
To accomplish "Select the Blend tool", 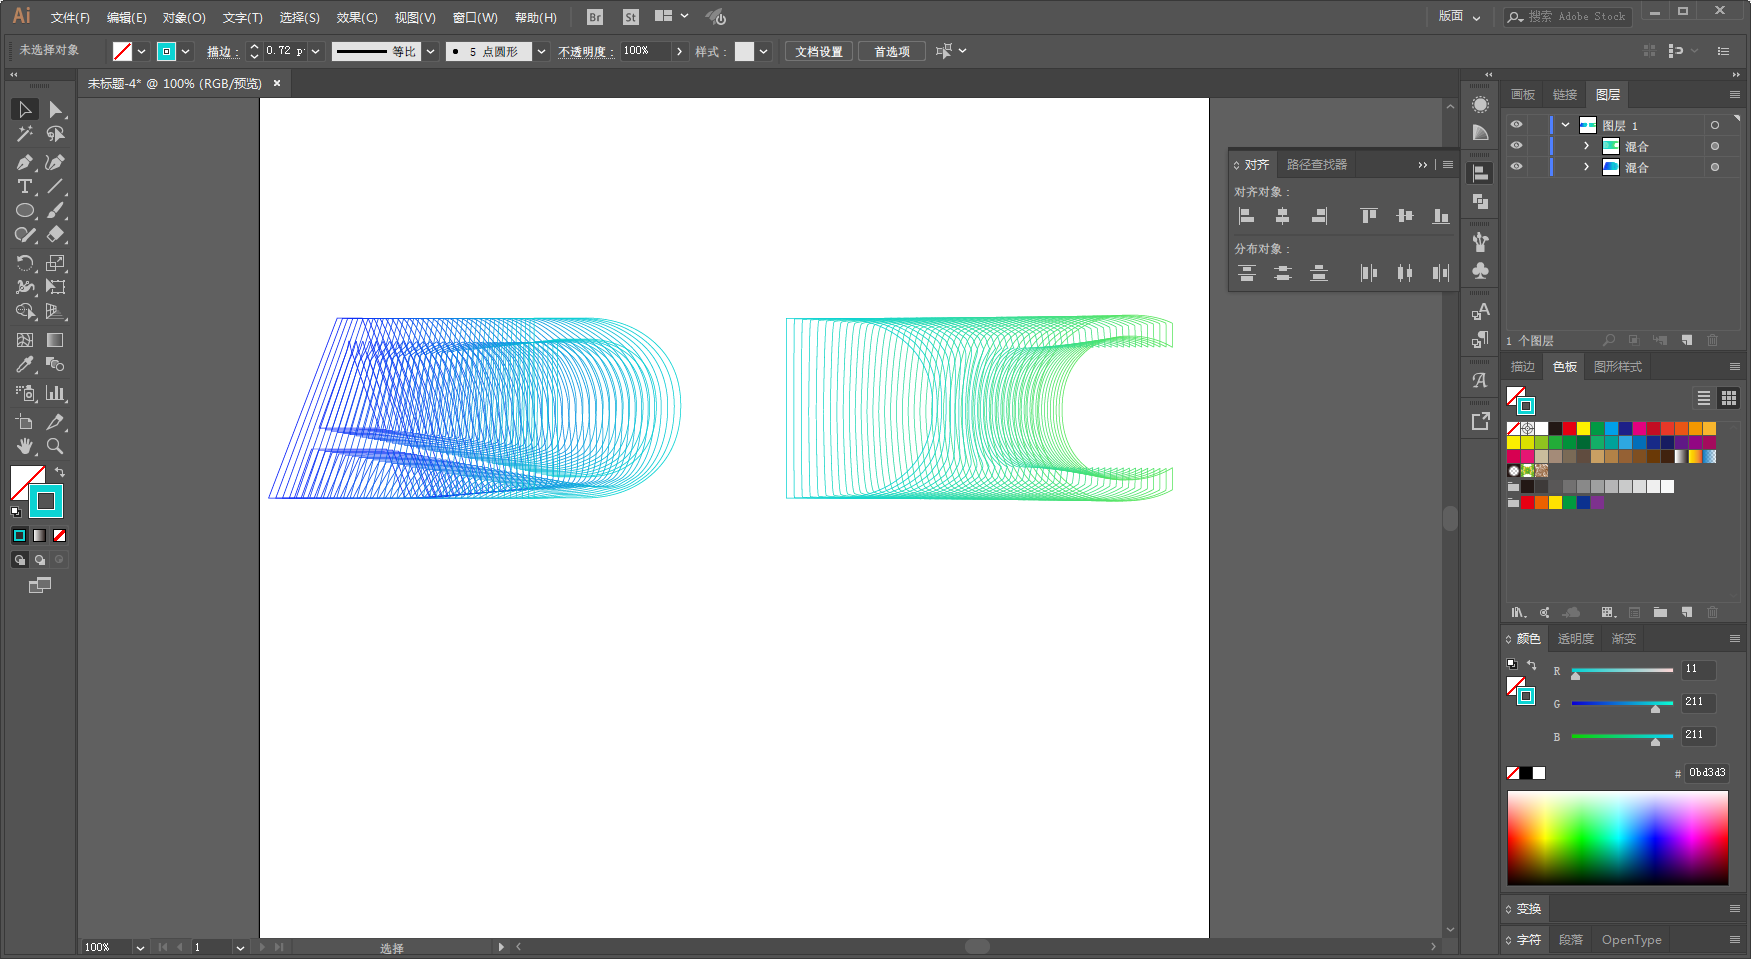I will (x=56, y=365).
